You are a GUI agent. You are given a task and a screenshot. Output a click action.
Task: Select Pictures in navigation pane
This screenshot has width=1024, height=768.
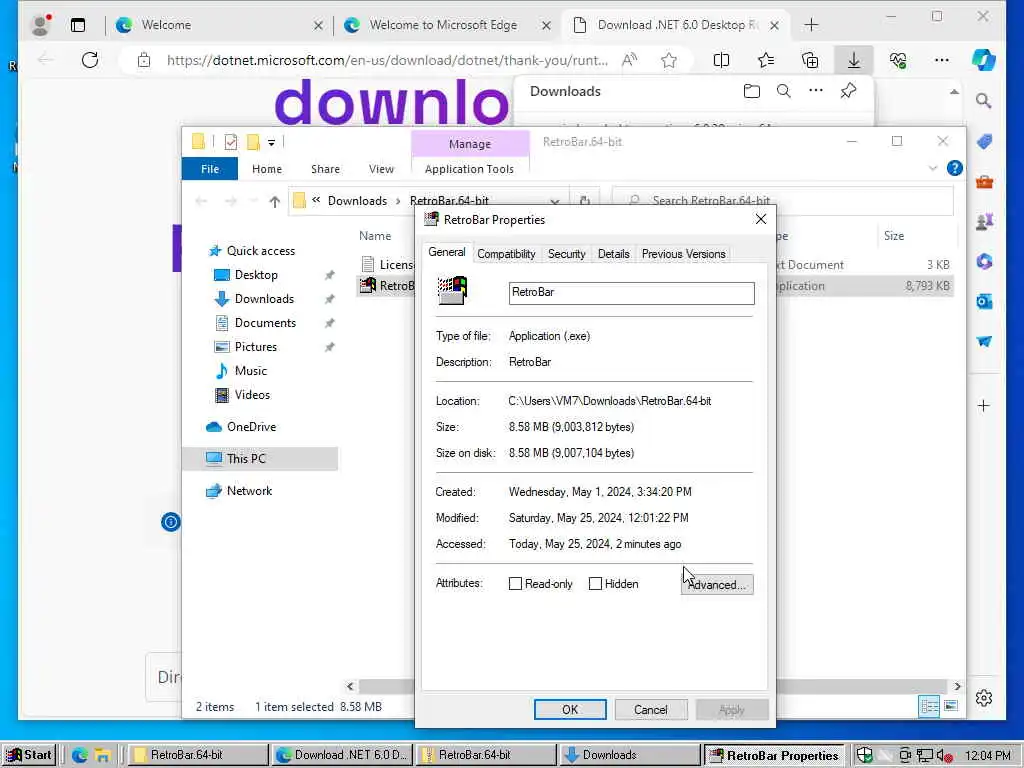point(255,347)
